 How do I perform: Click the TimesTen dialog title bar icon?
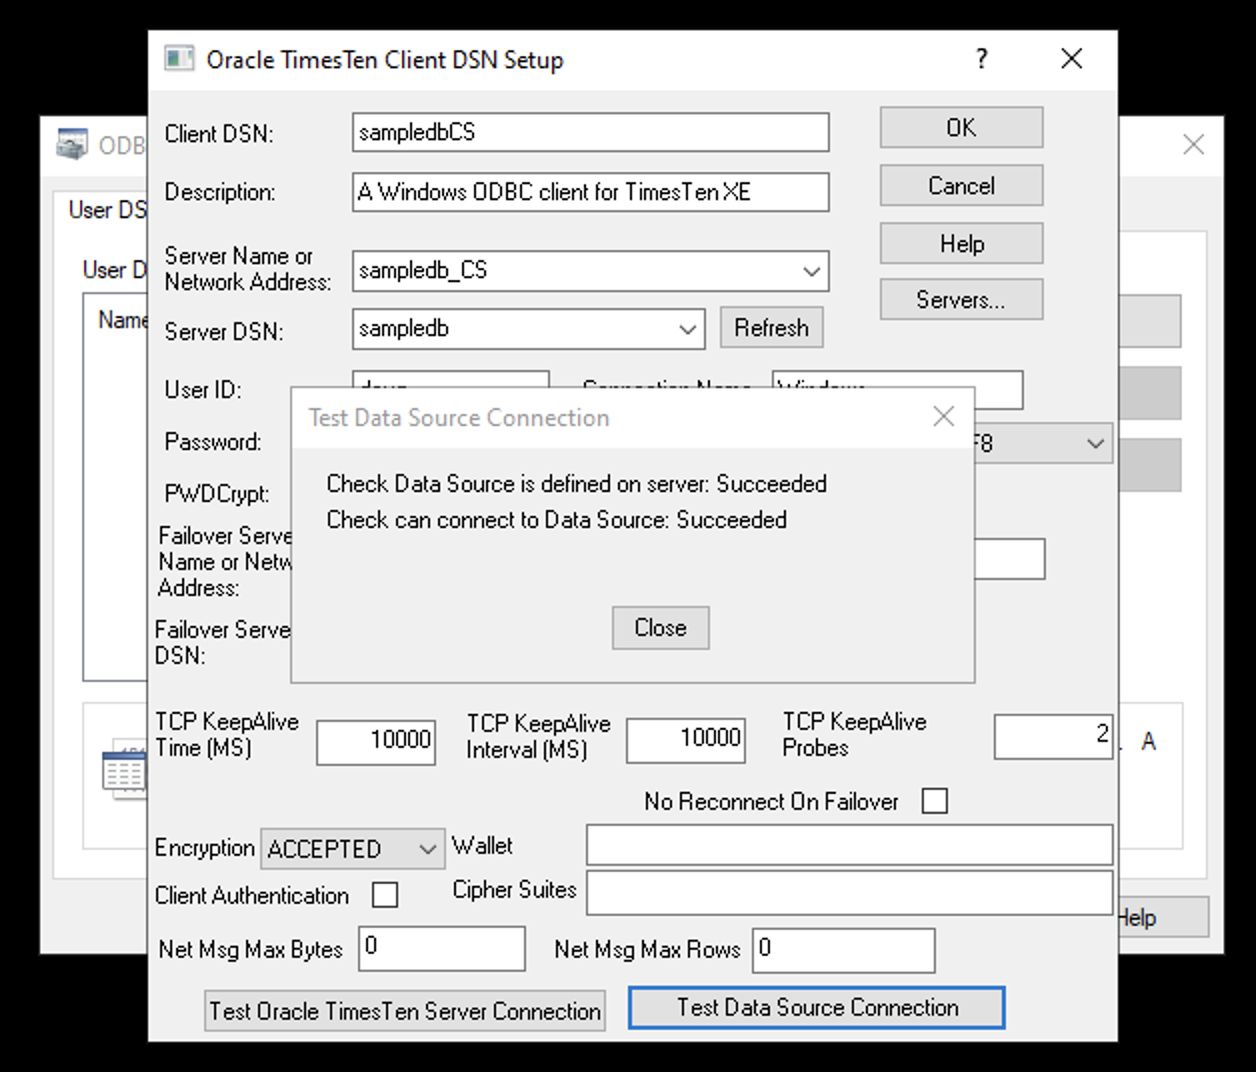pyautogui.click(x=180, y=59)
